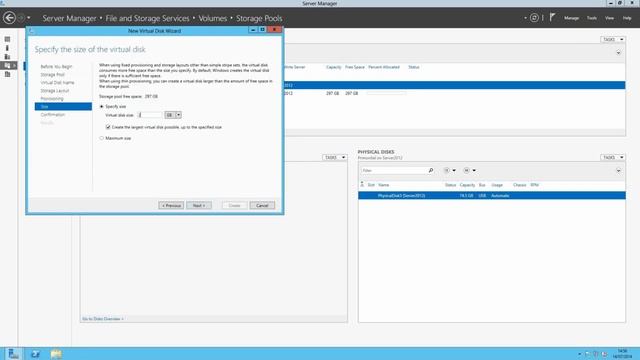640x360 pixels.
Task: Expand the Physical Disks filter bar chevron
Action: (618, 171)
